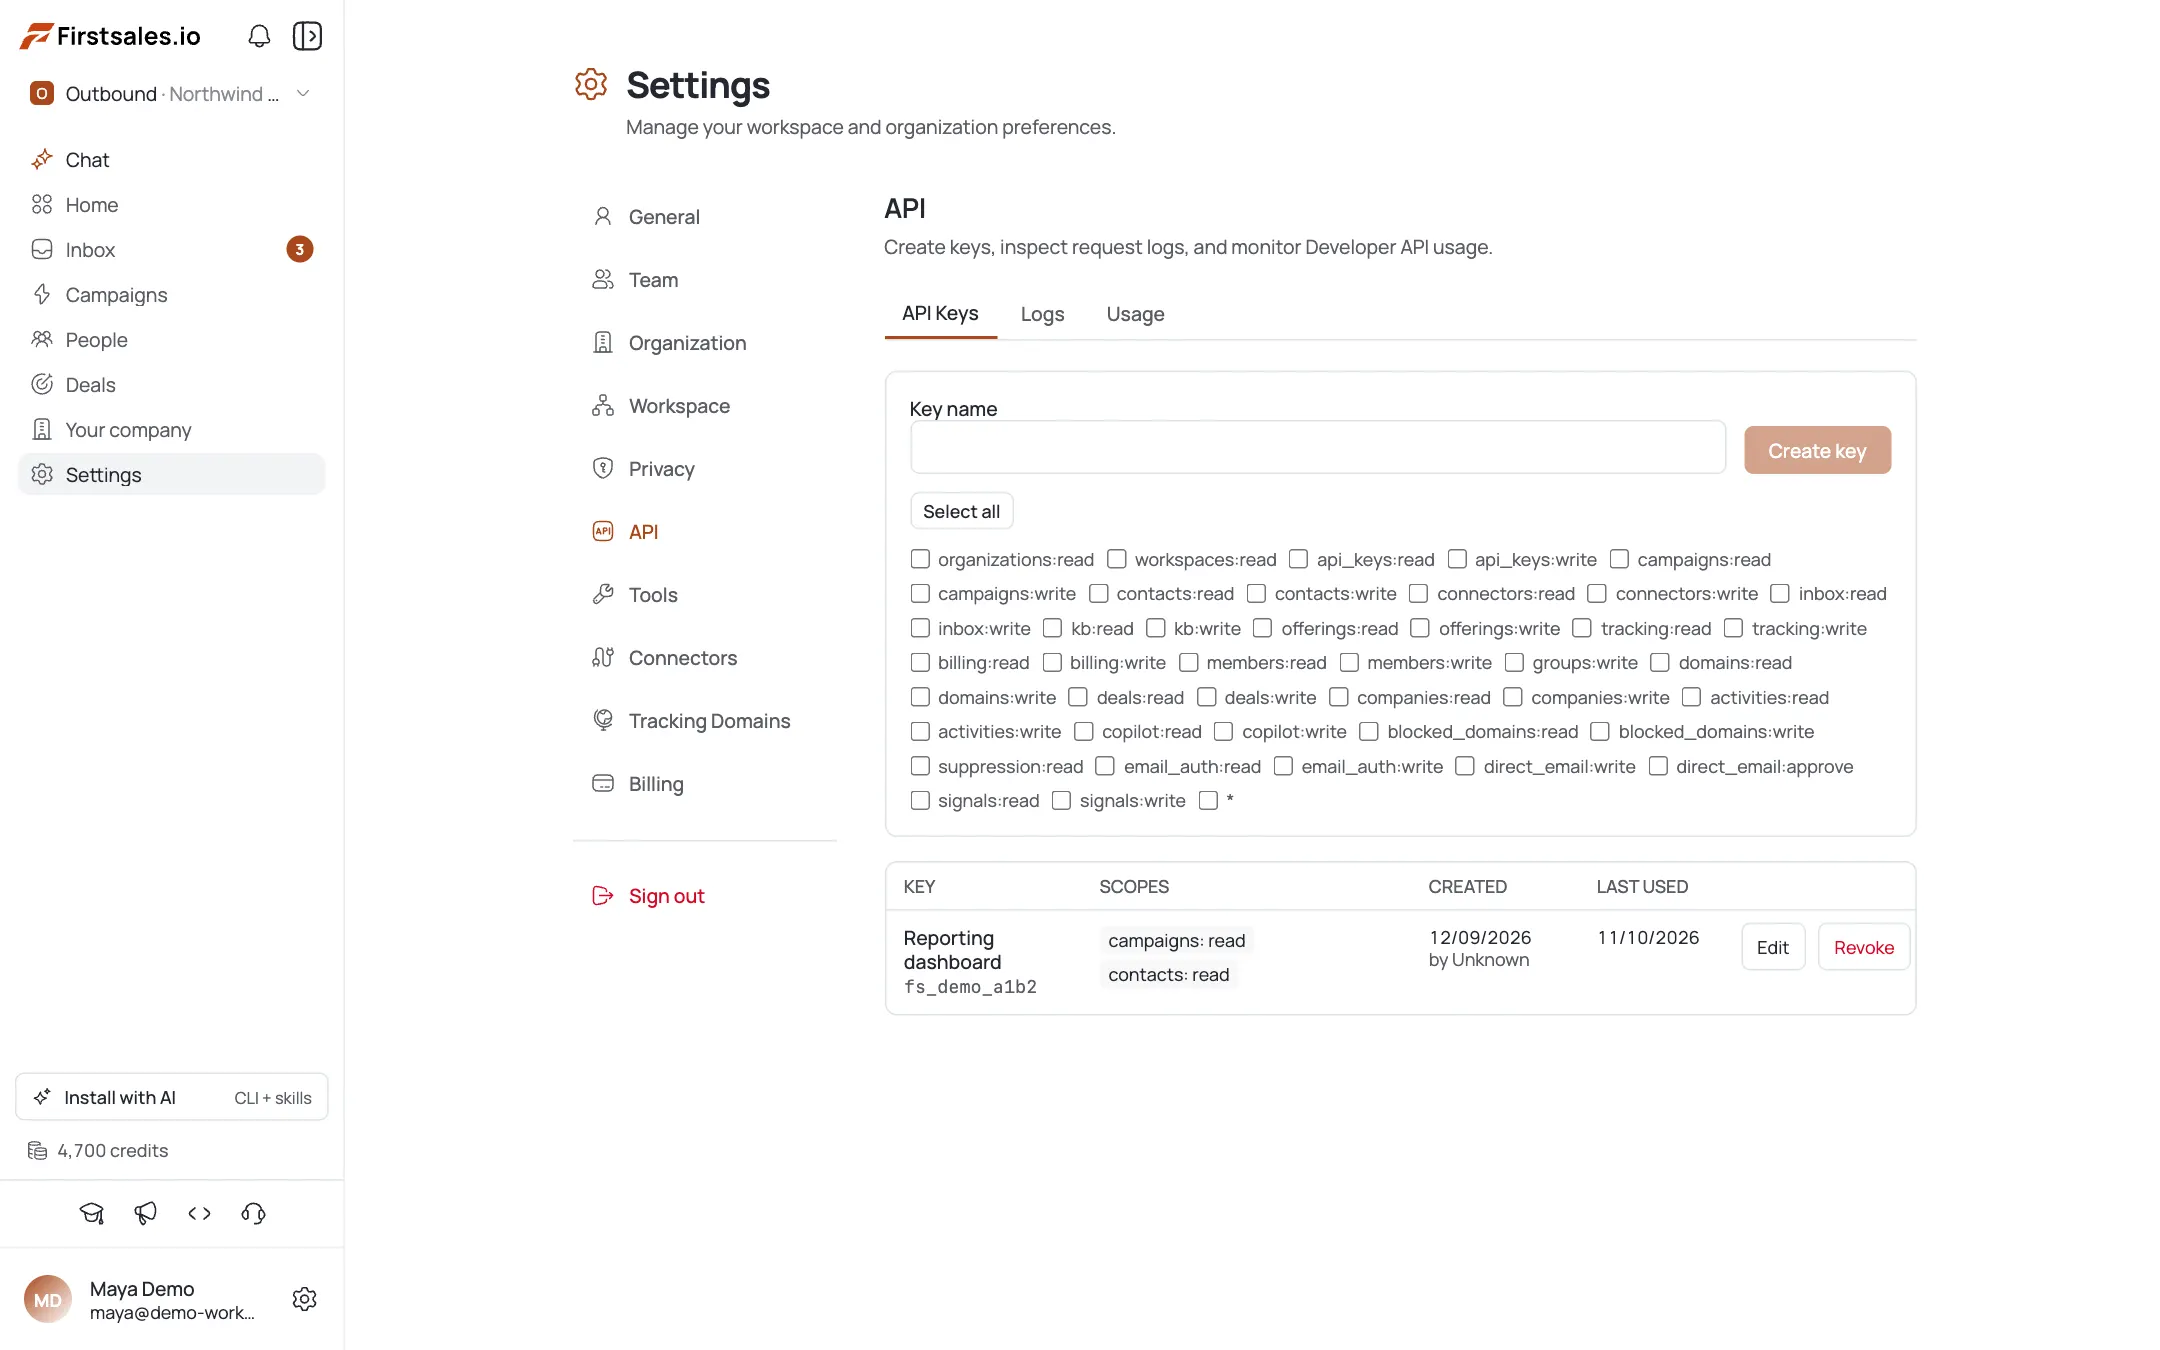Open notifications bell icon
The height and width of the screenshot is (1350, 2160).
(x=259, y=36)
